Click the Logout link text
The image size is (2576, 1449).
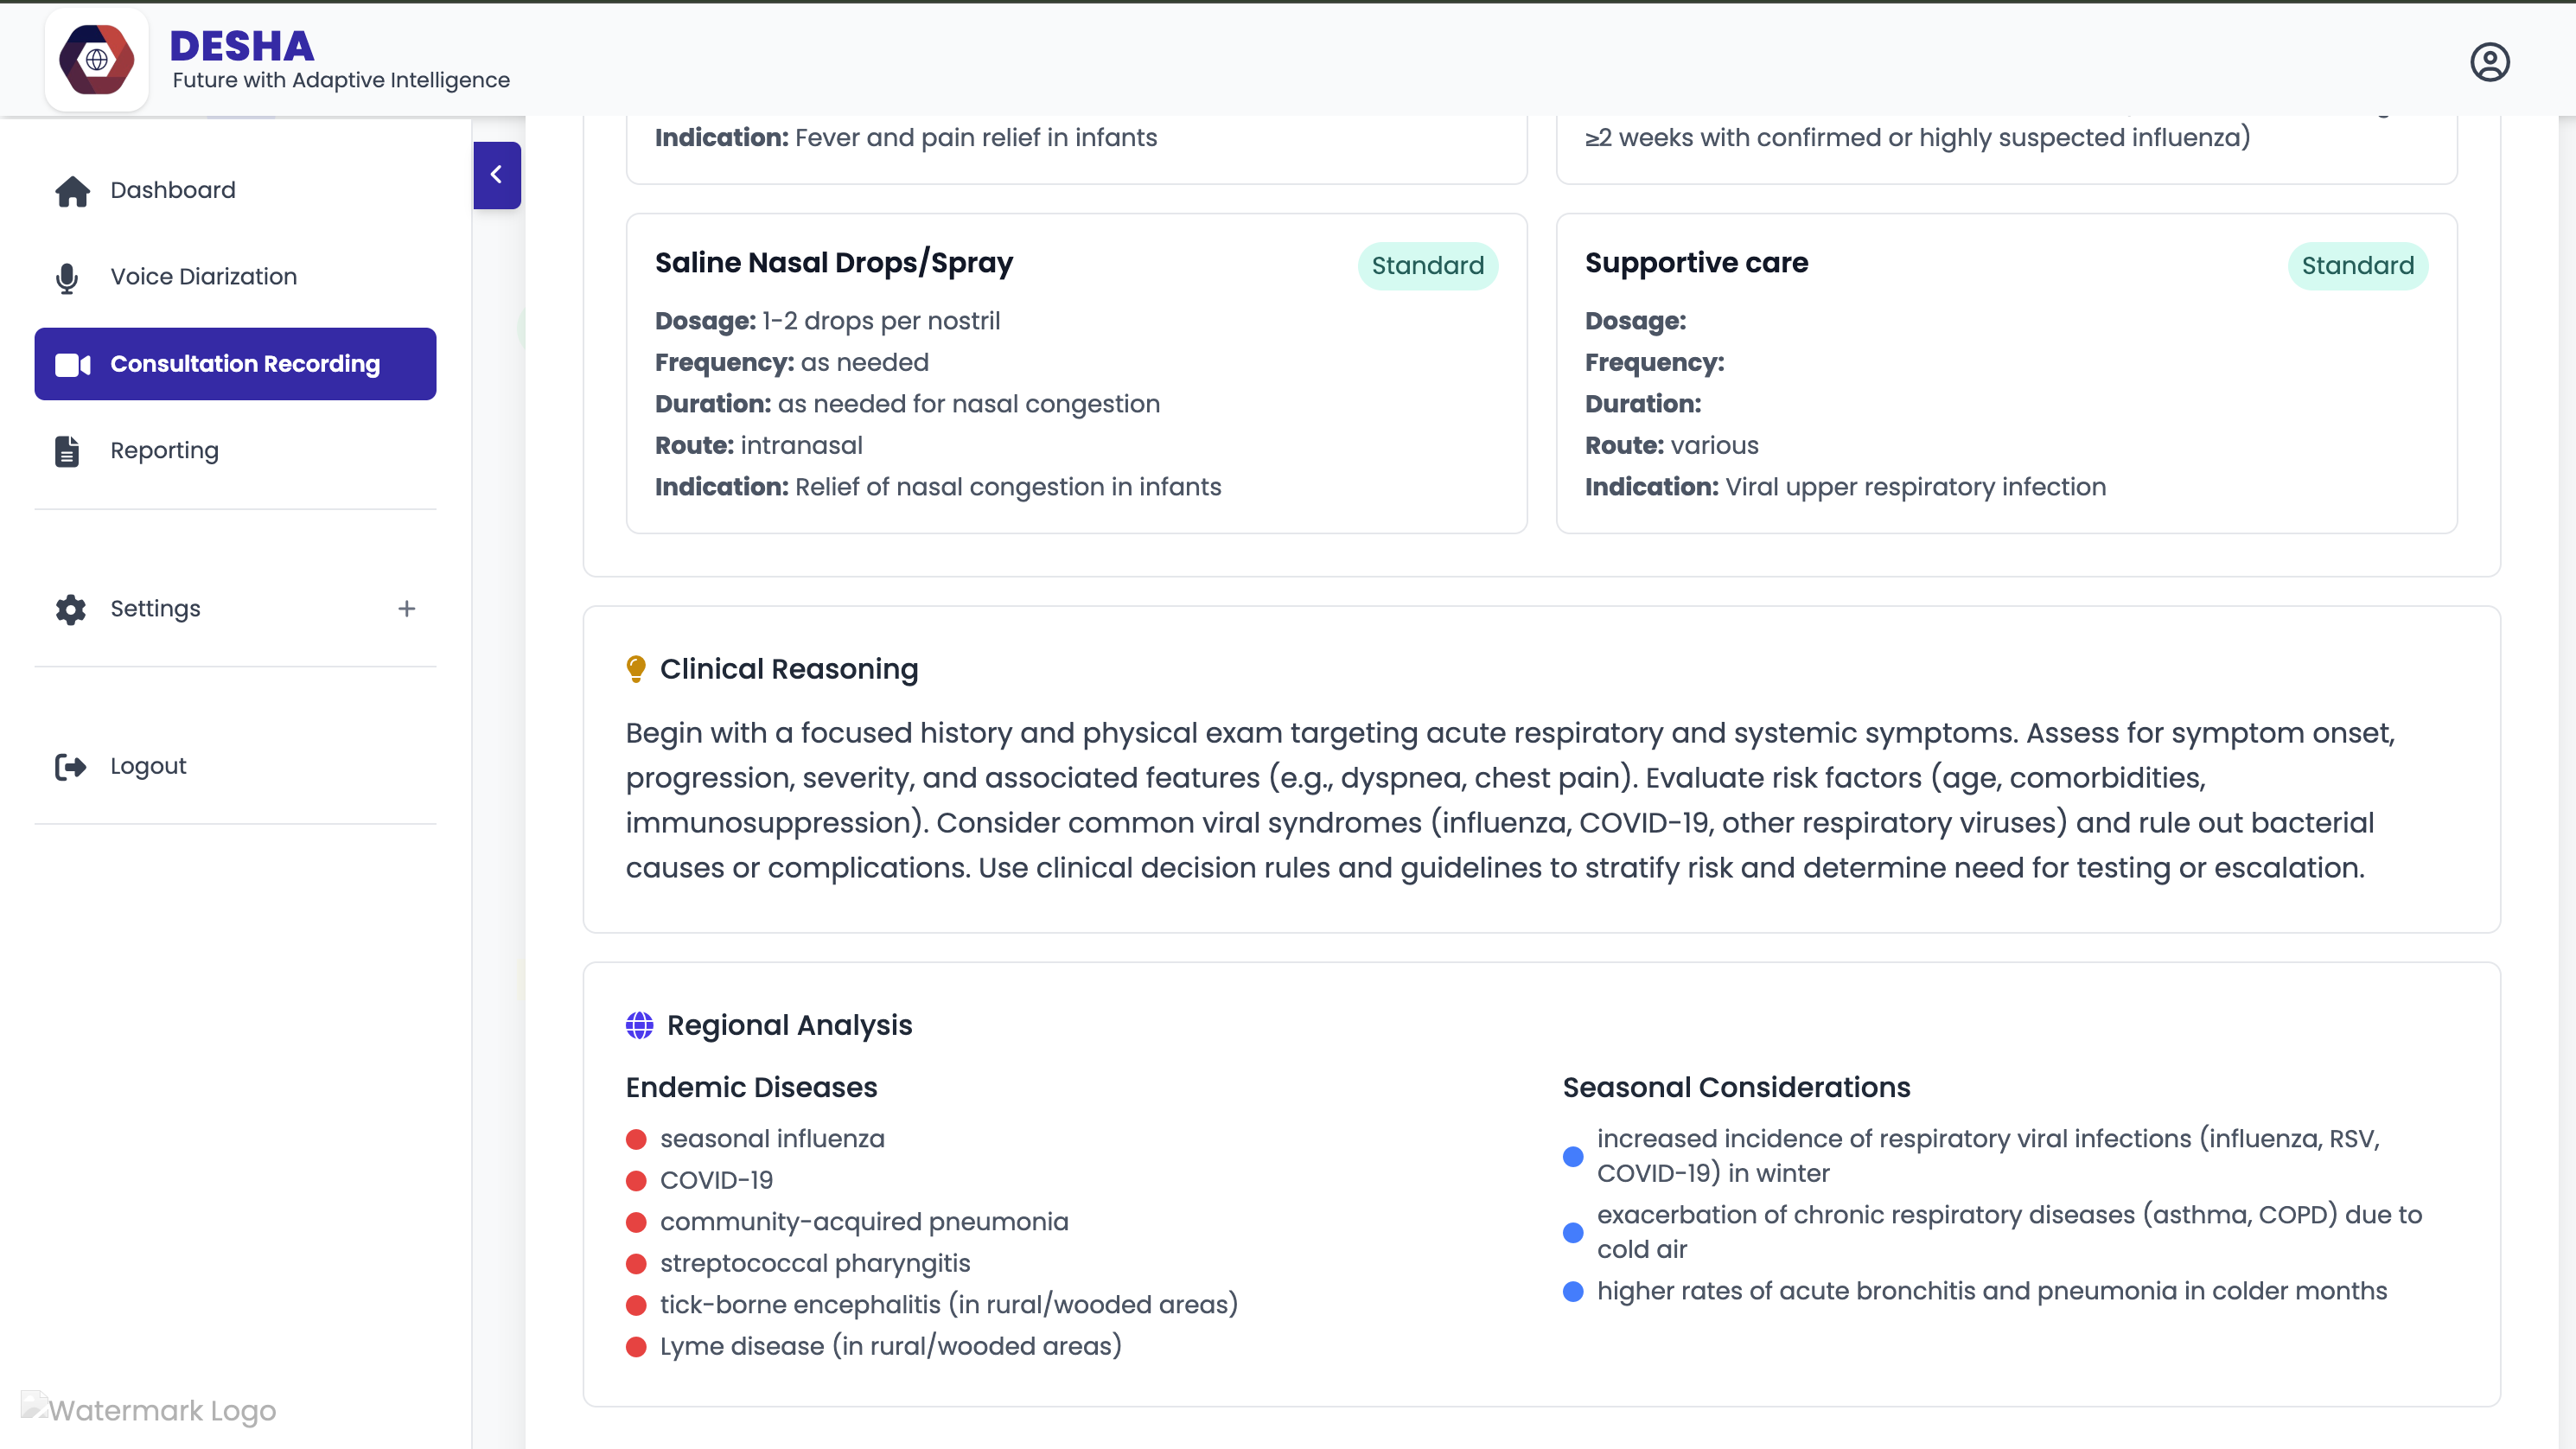pos(148,766)
